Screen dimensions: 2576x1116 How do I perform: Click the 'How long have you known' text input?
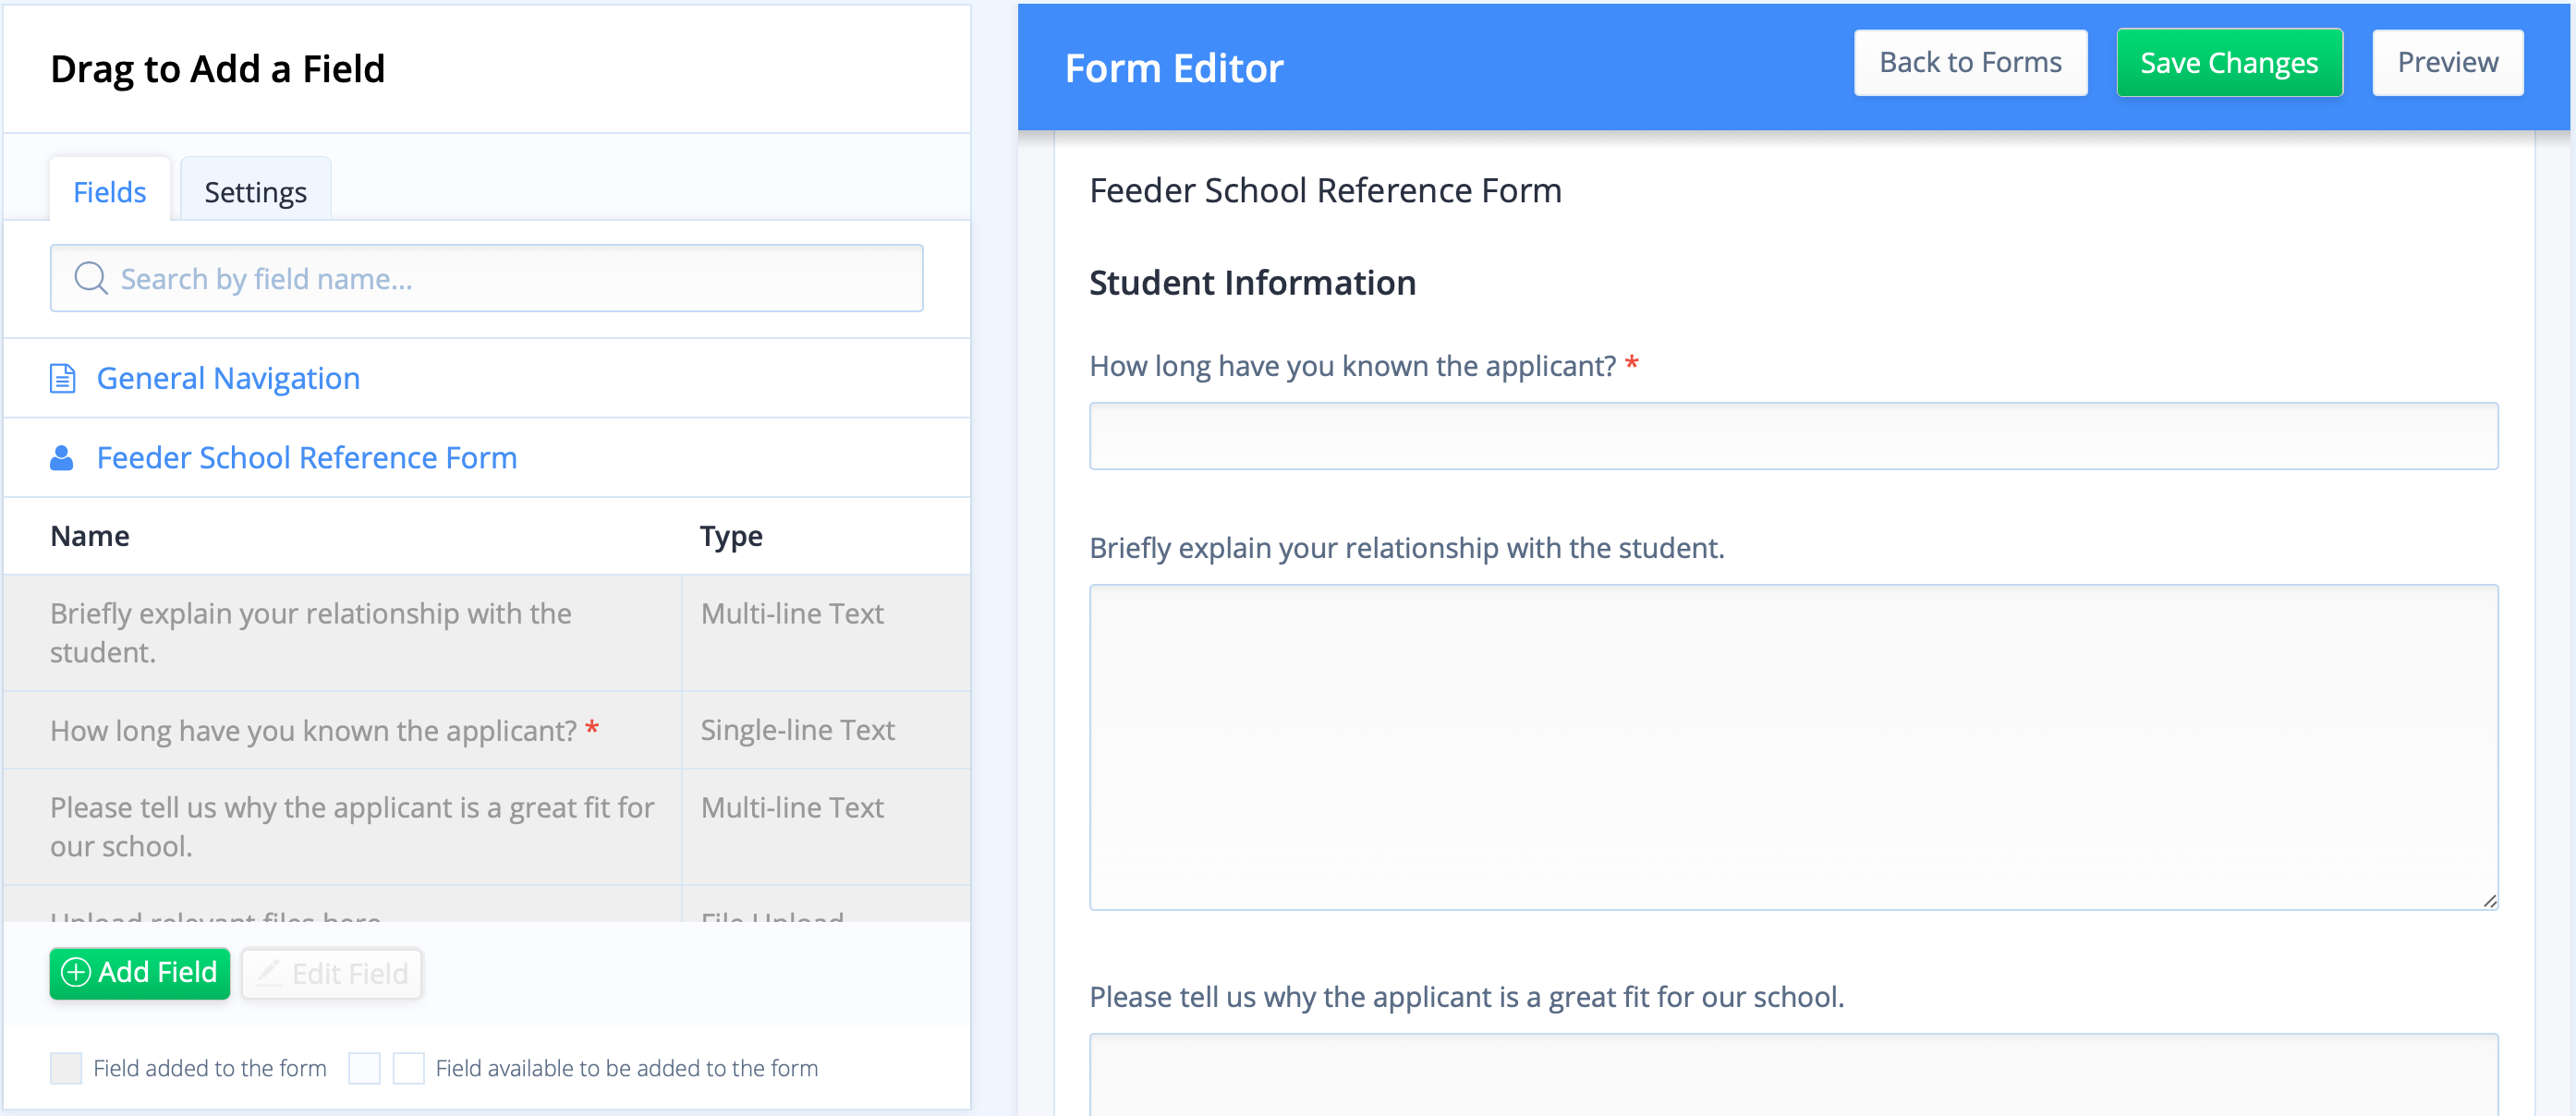click(x=1793, y=436)
